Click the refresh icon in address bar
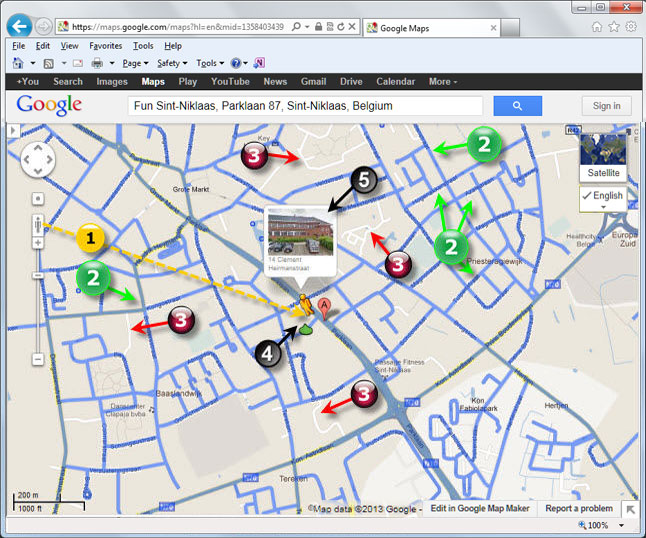The height and width of the screenshot is (538, 646). [x=341, y=27]
